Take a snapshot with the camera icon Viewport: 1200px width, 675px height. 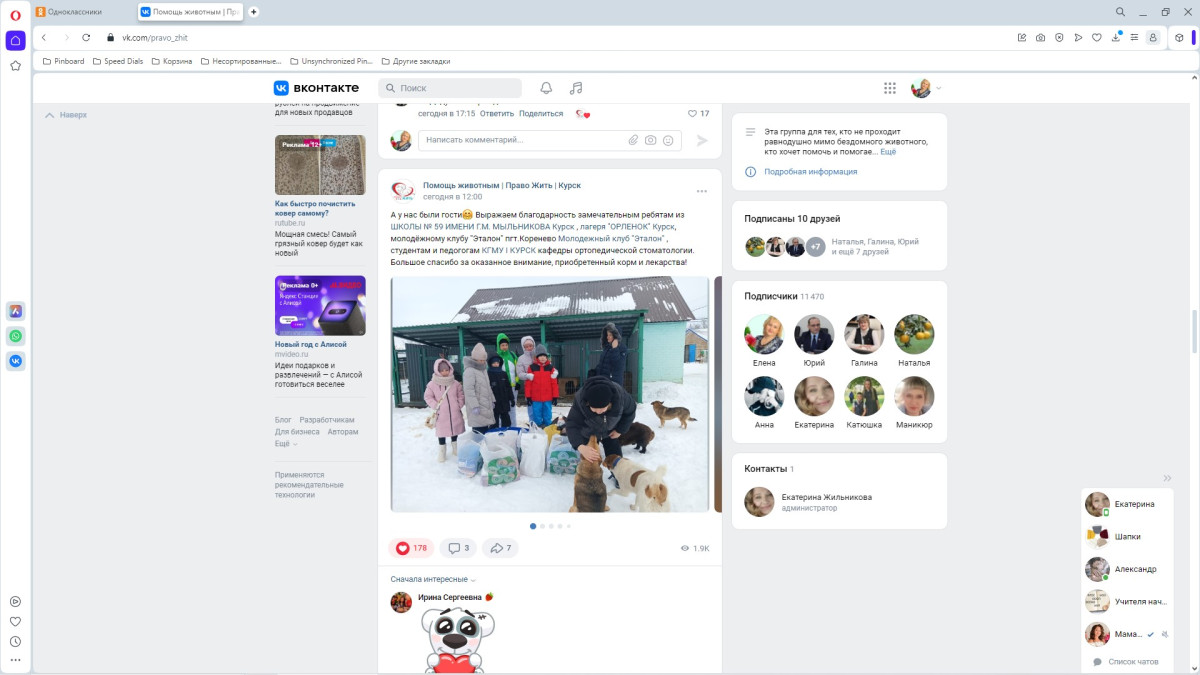click(x=1041, y=37)
